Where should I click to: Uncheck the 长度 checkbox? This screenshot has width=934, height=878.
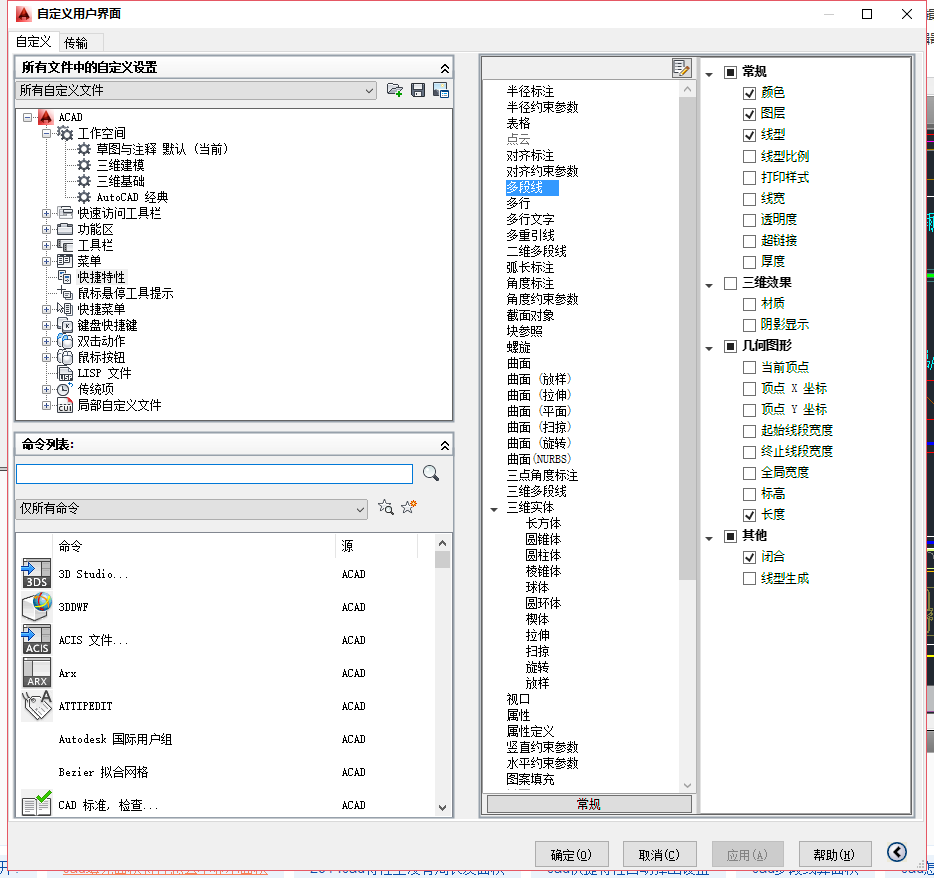click(749, 515)
